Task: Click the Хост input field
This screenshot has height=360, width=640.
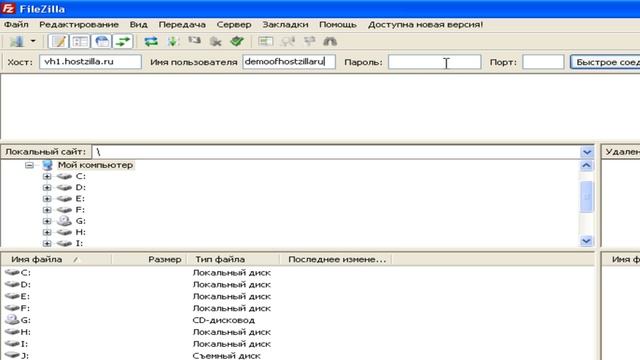Action: click(x=90, y=62)
